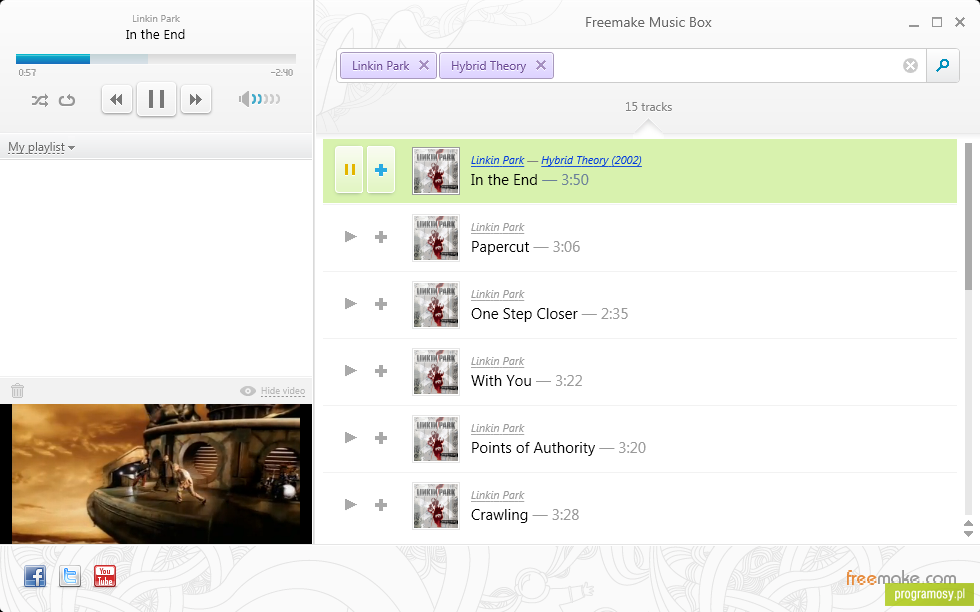
Task: Open Linkin Park link above One Step Closer
Action: 498,294
